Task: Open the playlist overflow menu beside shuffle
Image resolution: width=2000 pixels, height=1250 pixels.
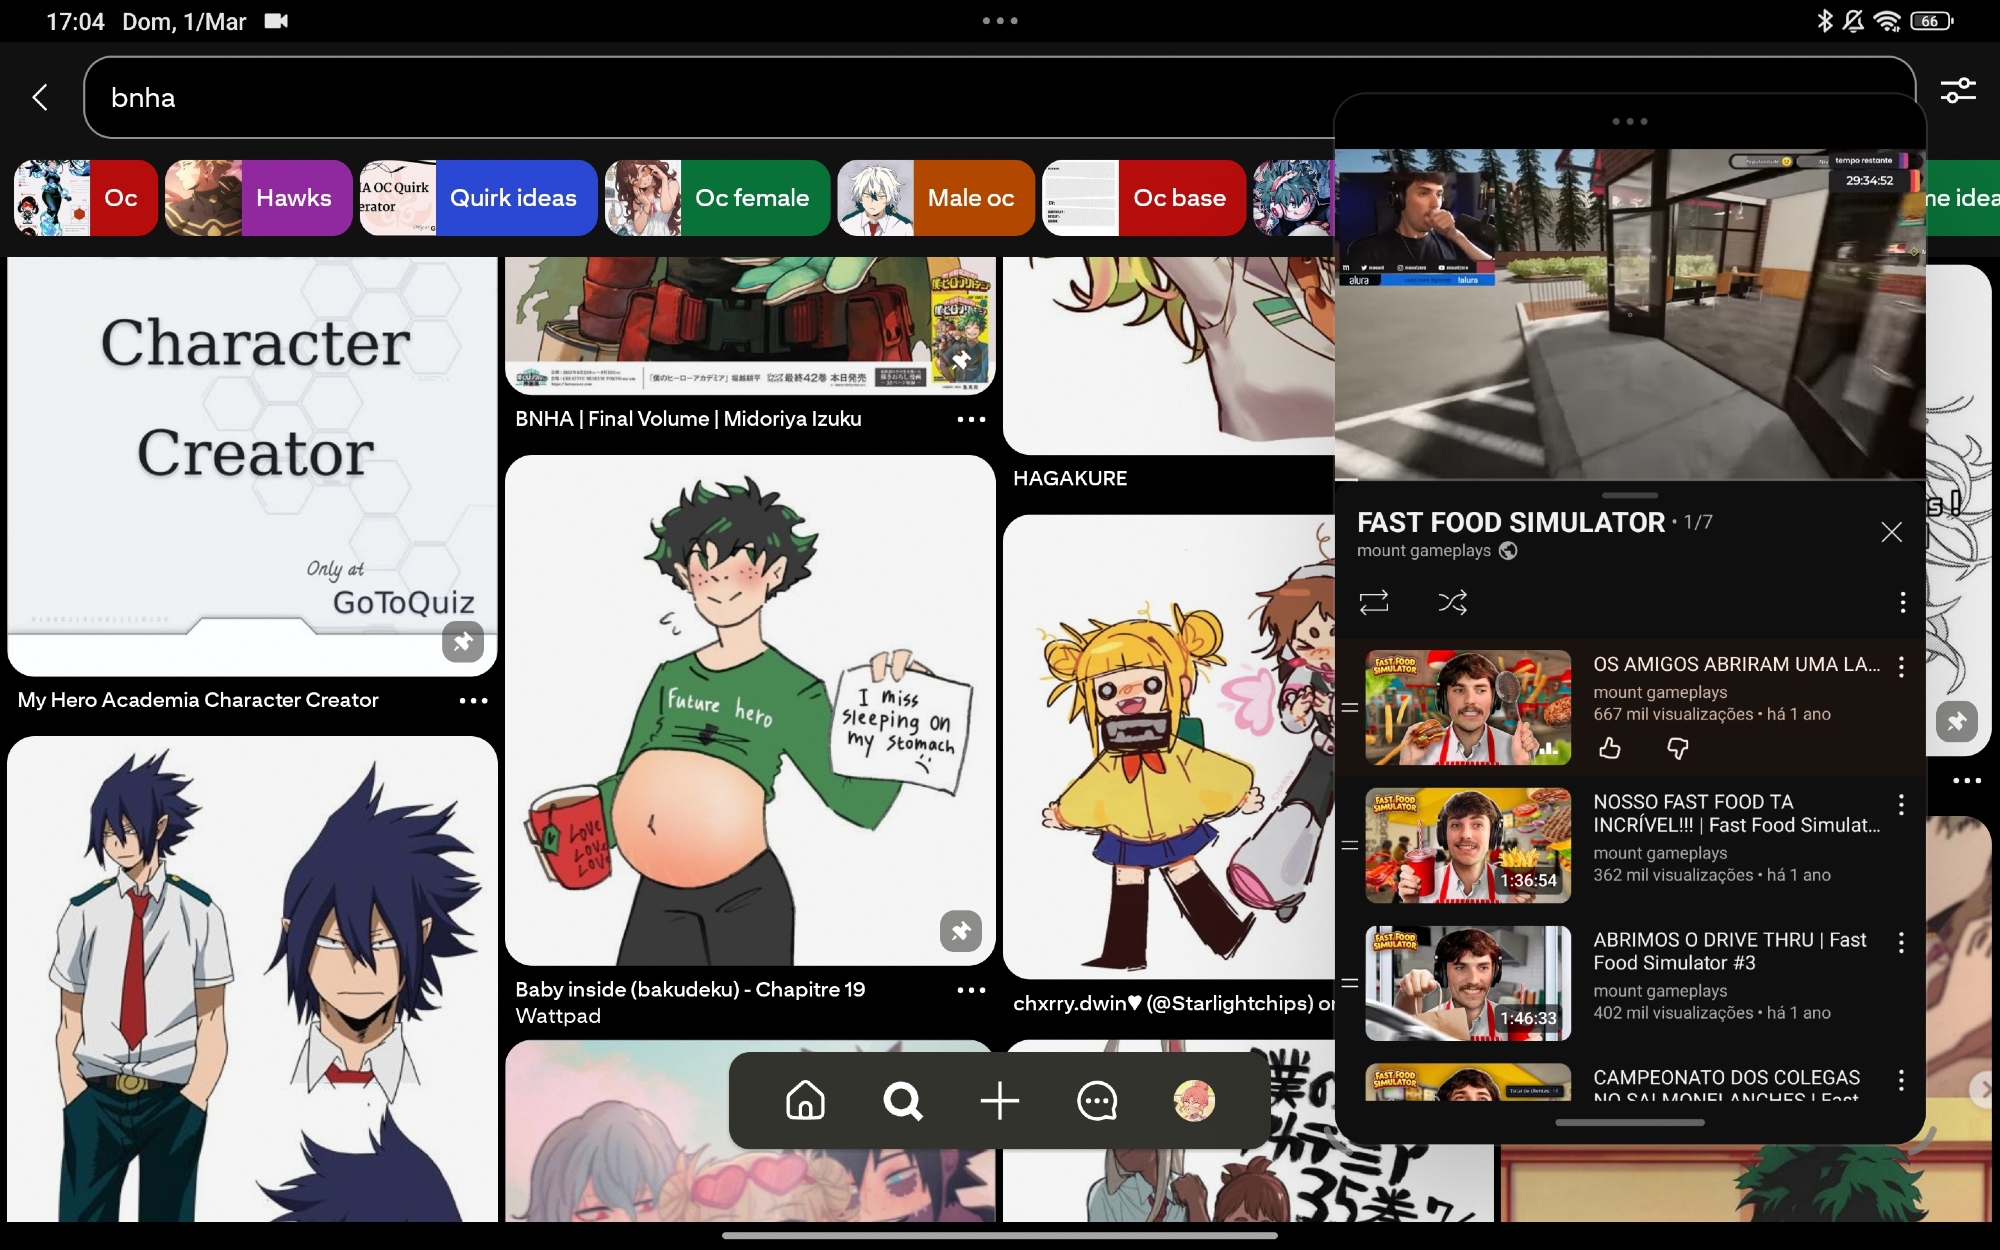Action: pyautogui.click(x=1902, y=602)
